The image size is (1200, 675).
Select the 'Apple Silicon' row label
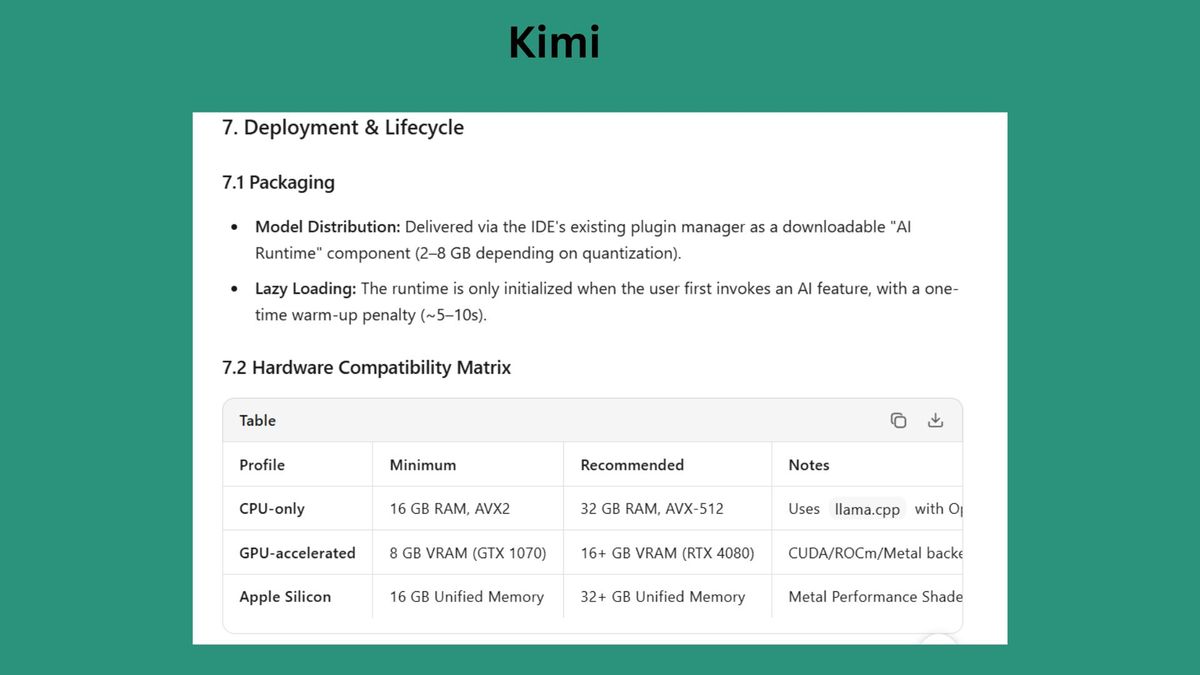coord(285,597)
